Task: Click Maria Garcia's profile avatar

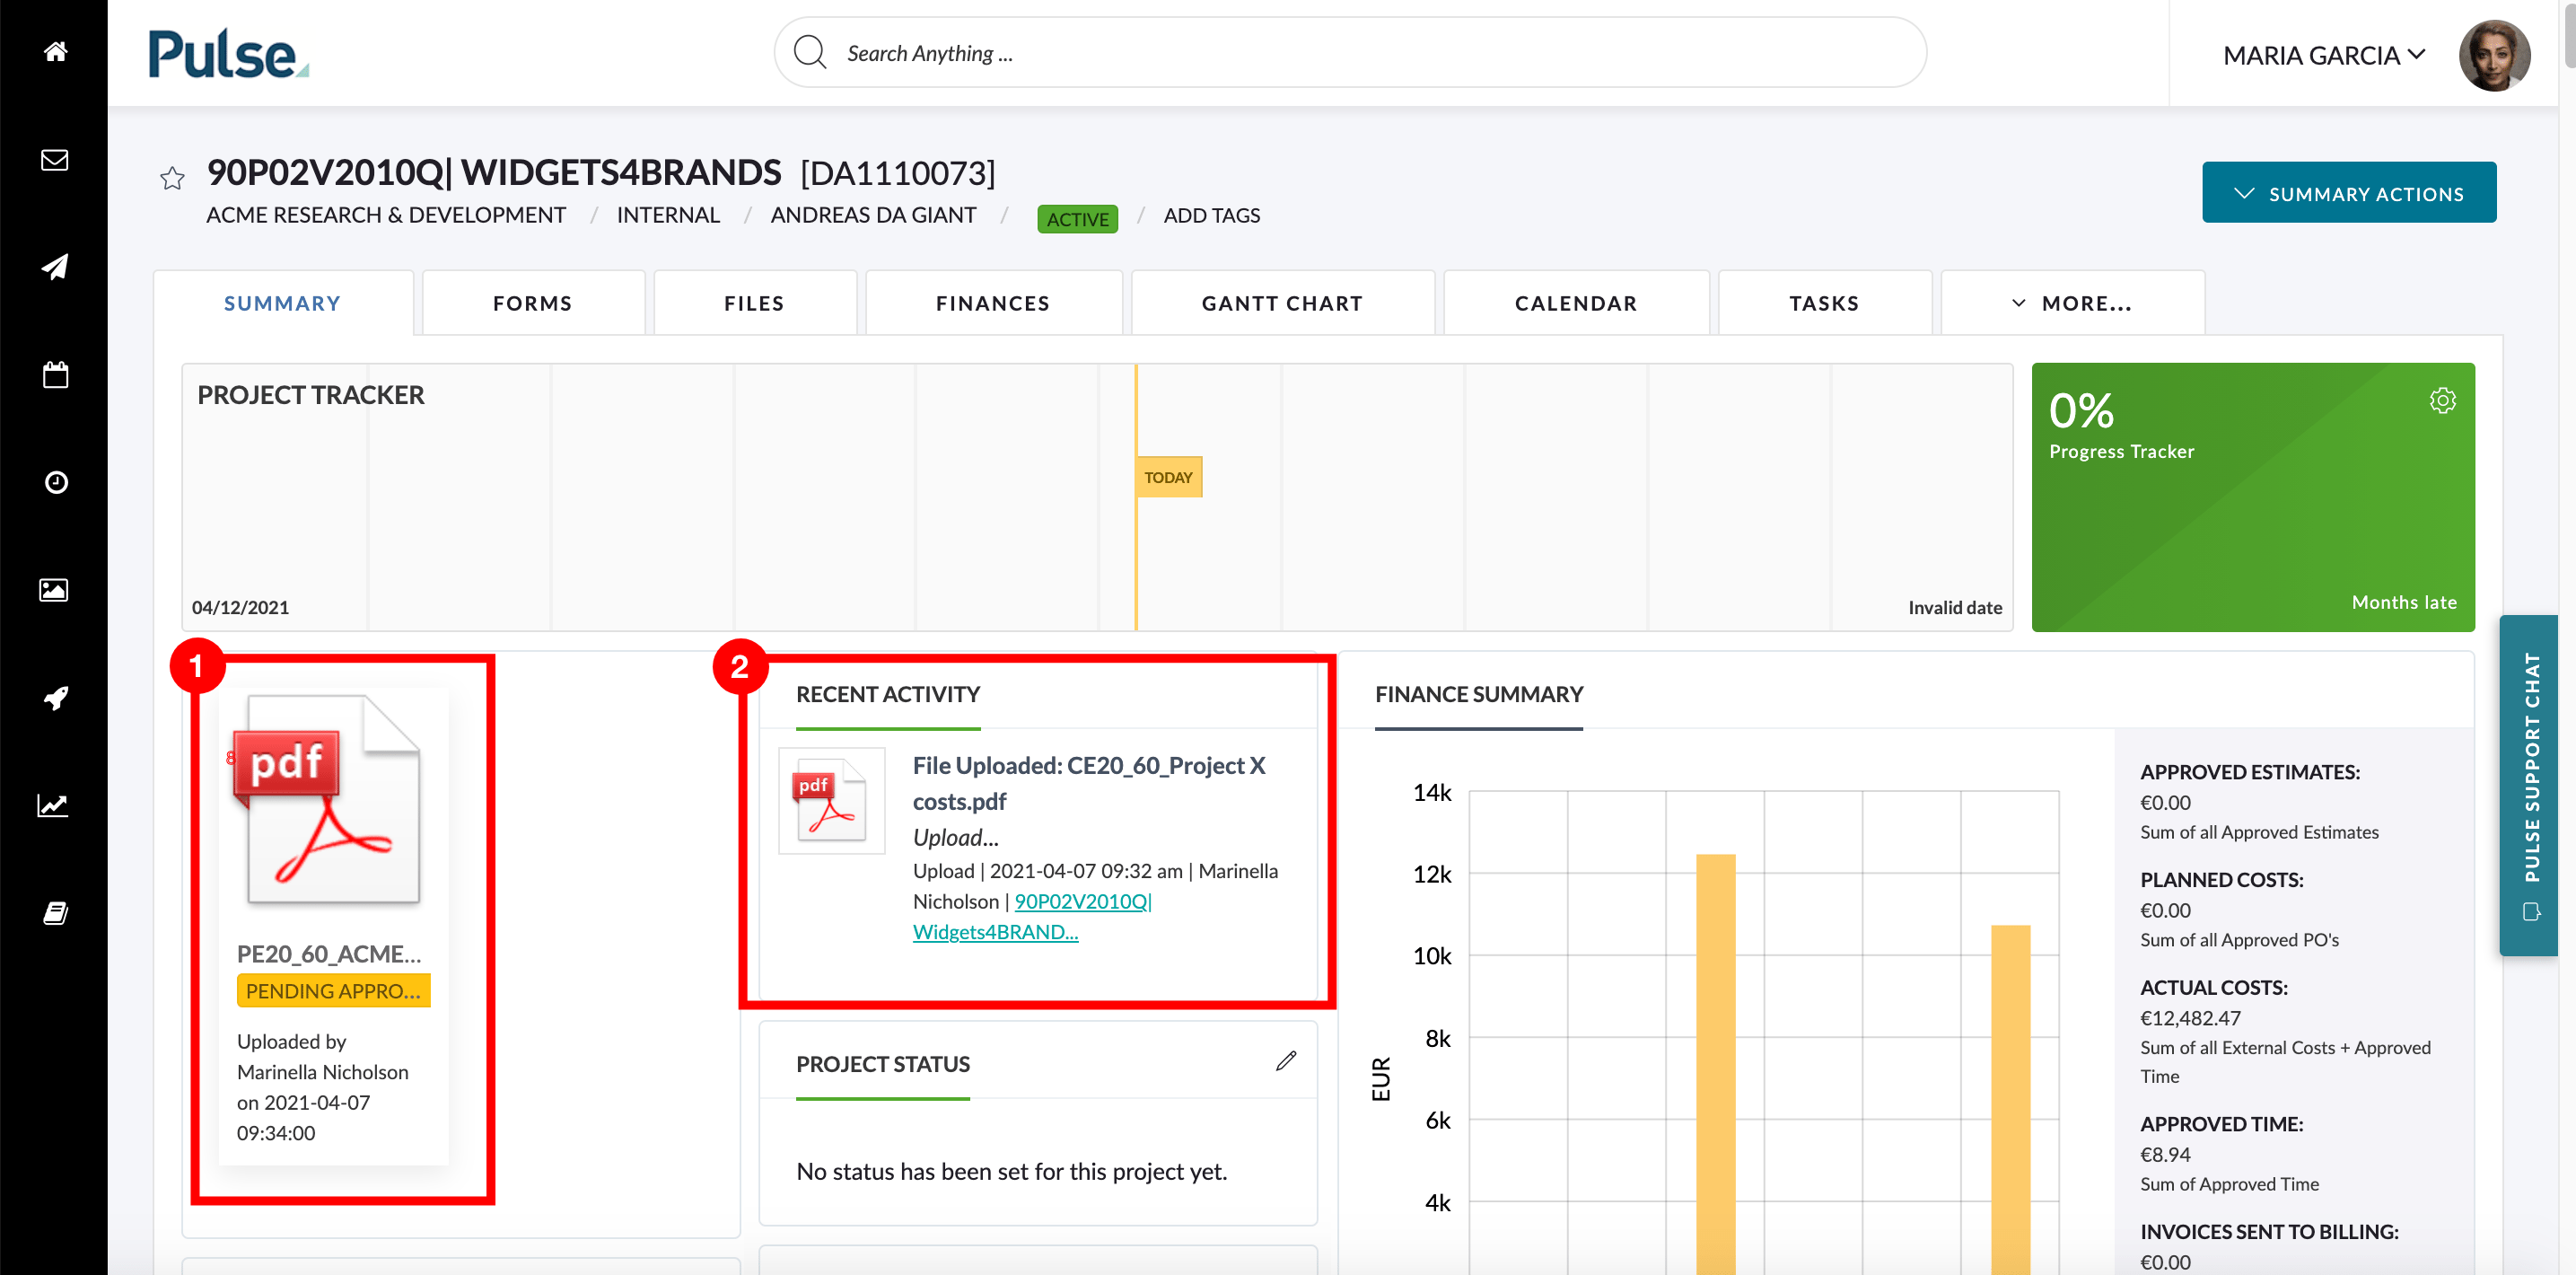Action: [2494, 55]
